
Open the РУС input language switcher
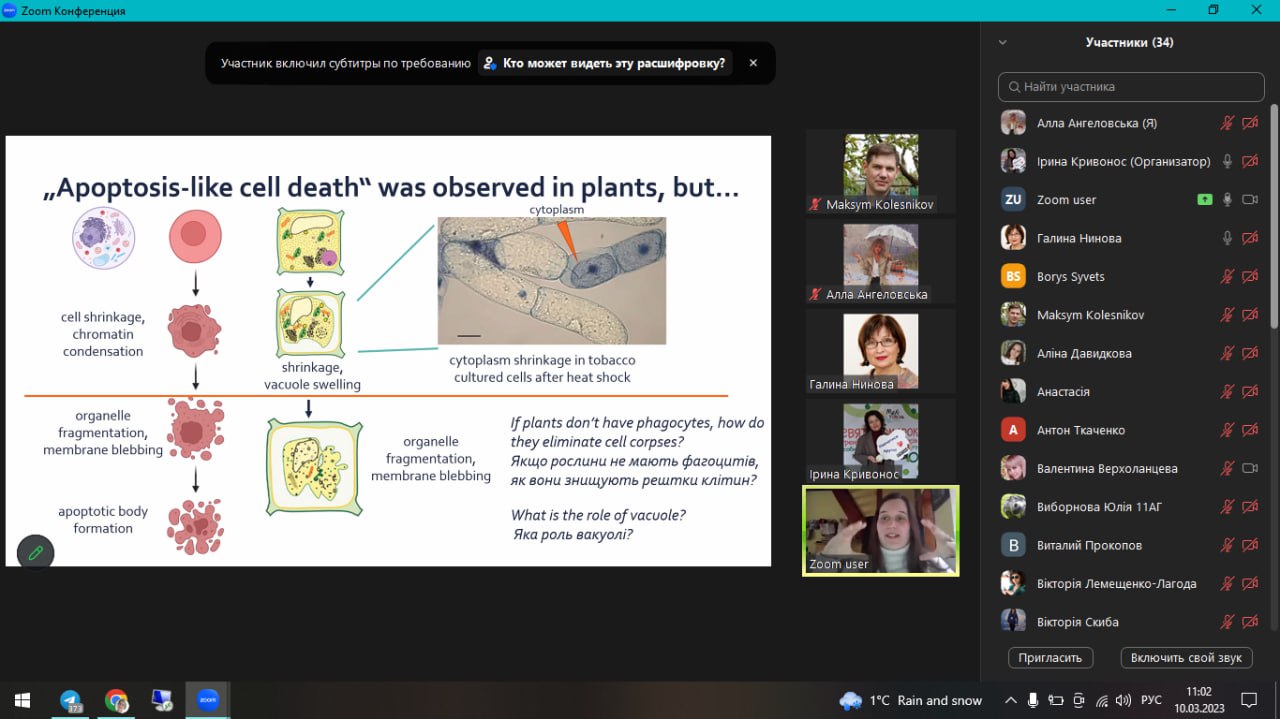(x=1152, y=700)
